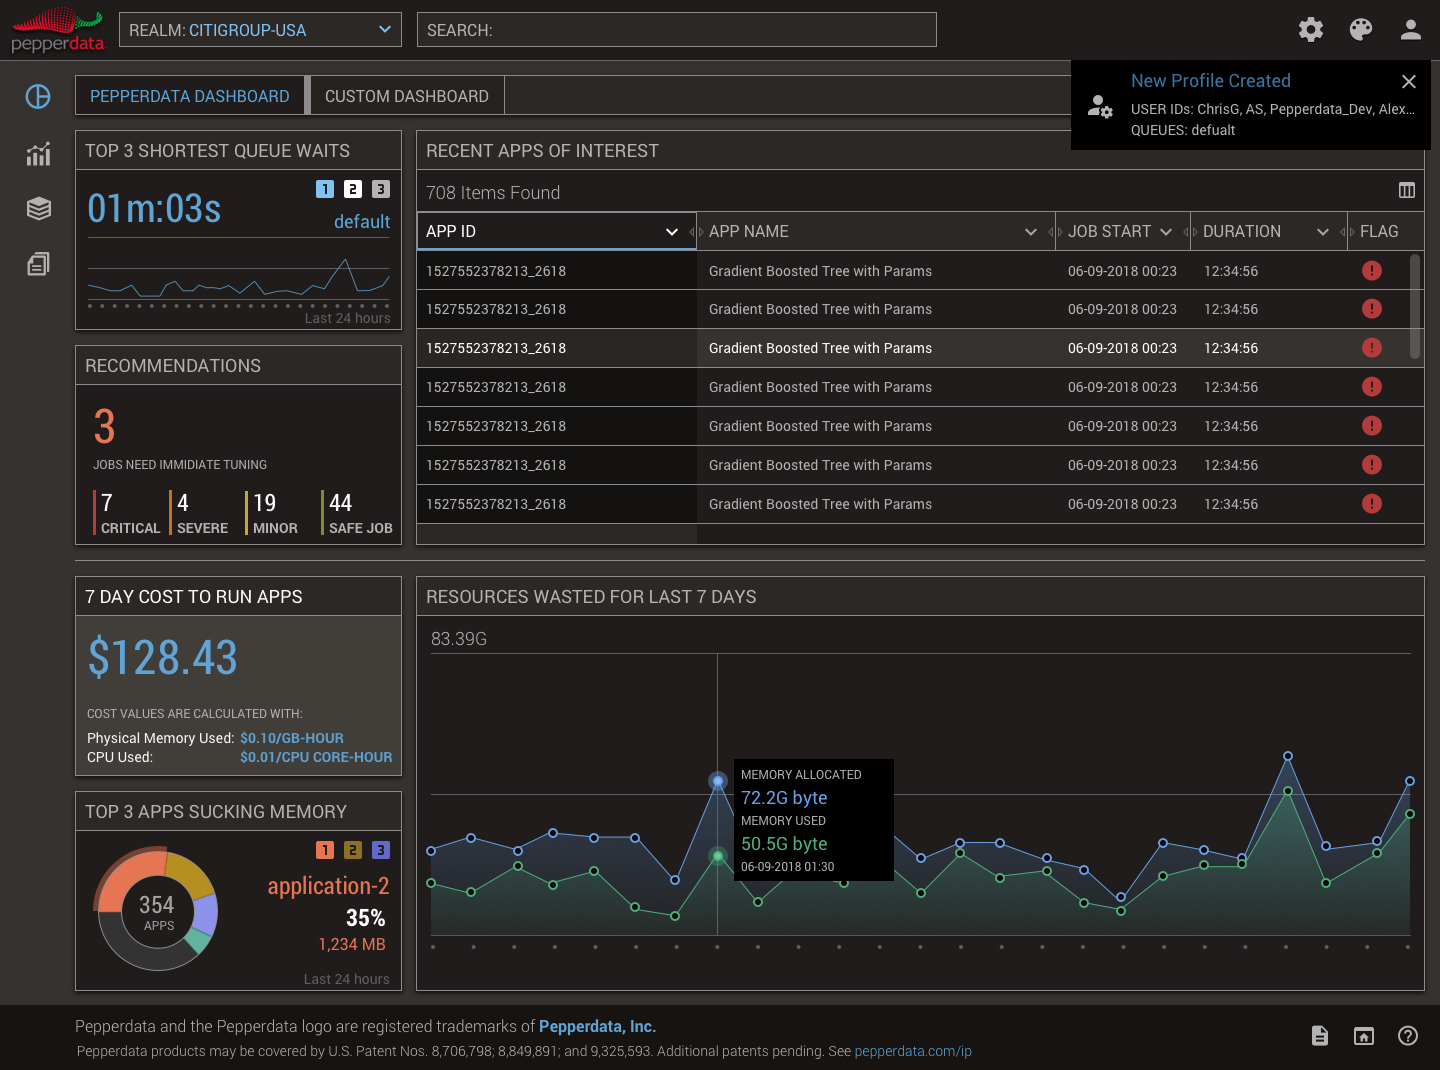
Task: Open the documents sidebar icon
Action: pyautogui.click(x=38, y=264)
